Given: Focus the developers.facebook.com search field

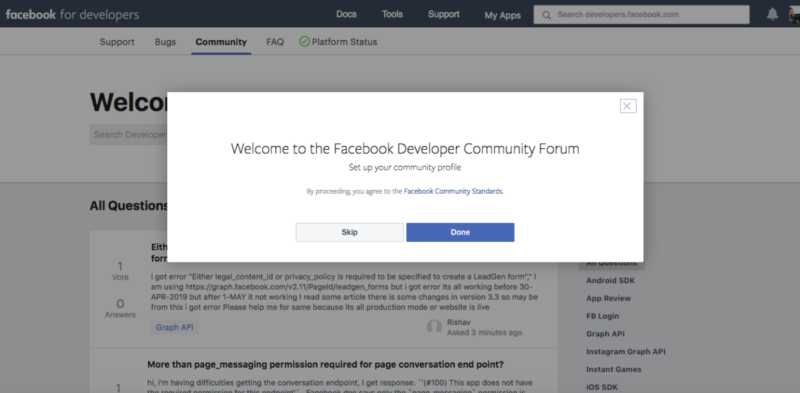Looking at the screenshot, I should (641, 15).
